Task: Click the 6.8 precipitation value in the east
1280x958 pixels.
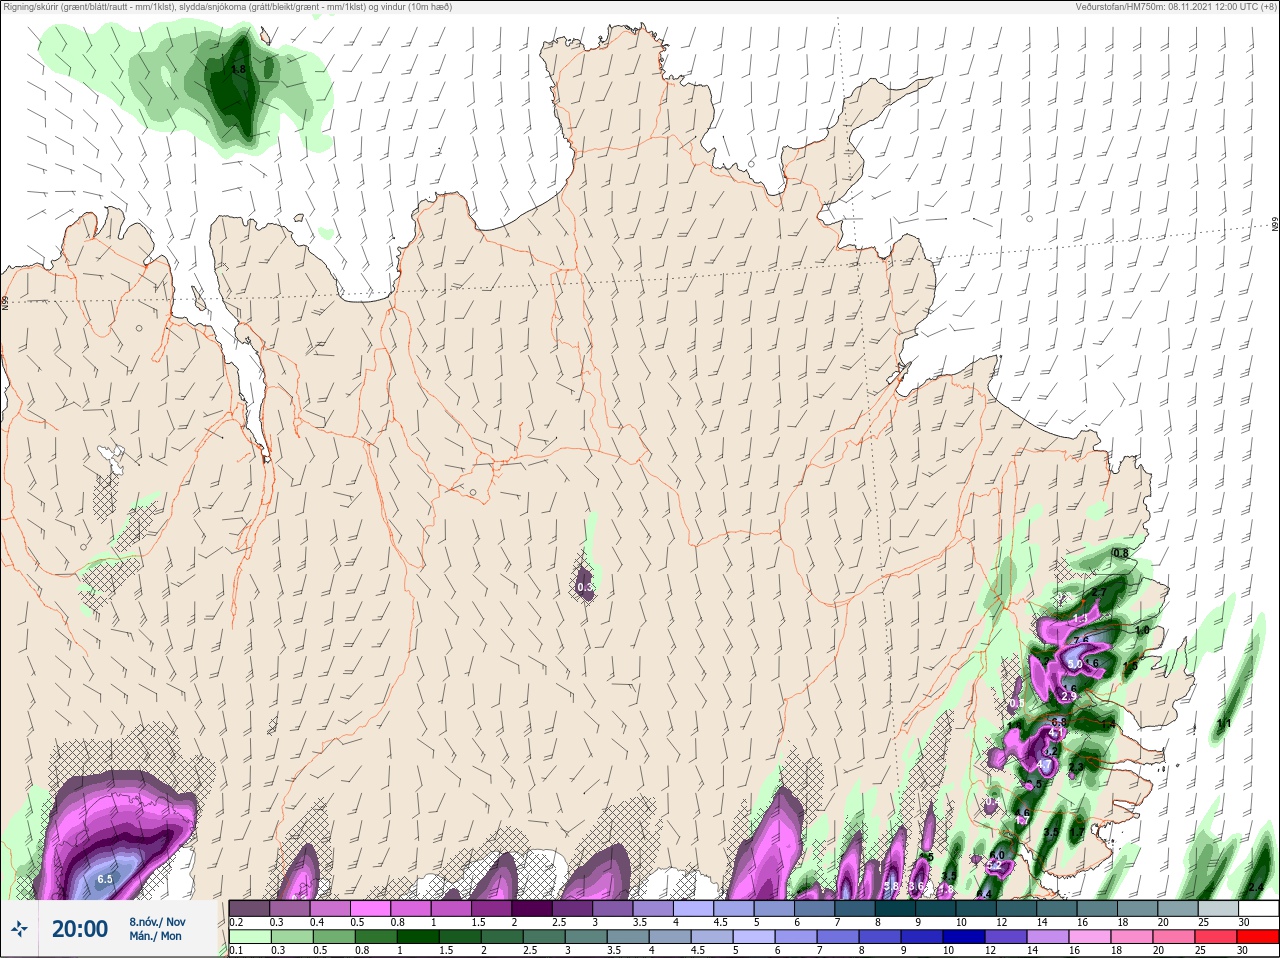Action: [1060, 721]
